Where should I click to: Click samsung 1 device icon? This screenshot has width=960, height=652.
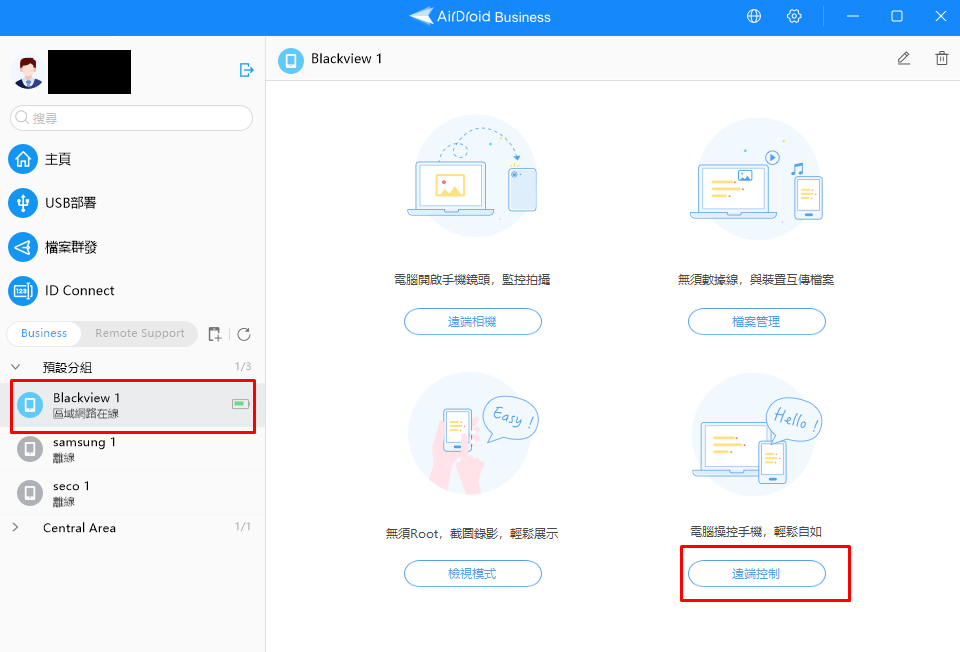[29, 449]
